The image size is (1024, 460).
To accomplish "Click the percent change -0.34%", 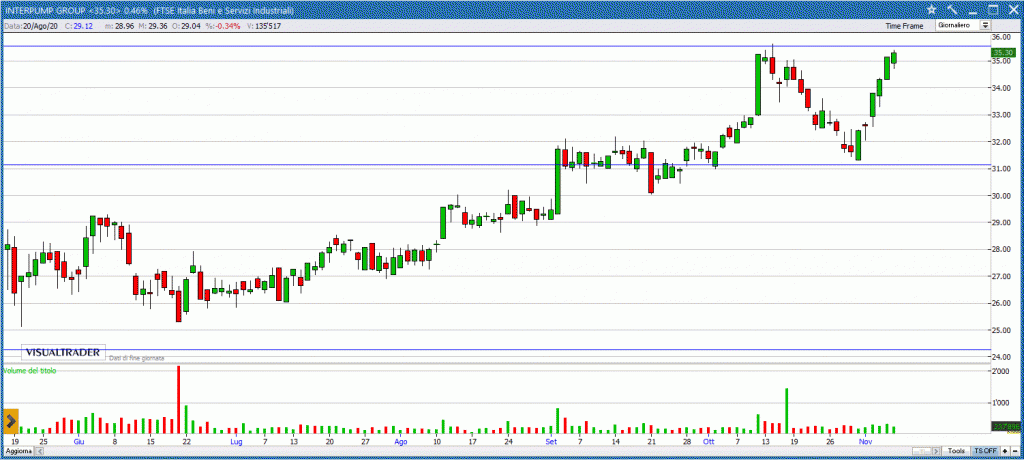I will tap(229, 26).
